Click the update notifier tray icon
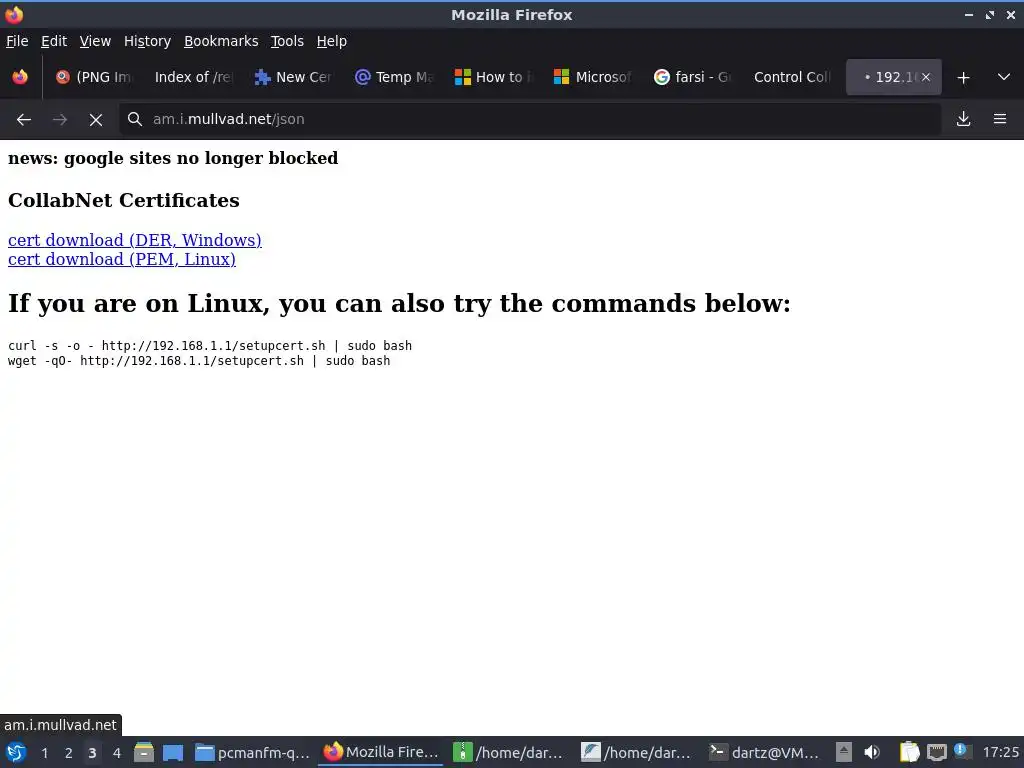Screen dimensions: 1024x768 (x=961, y=750)
